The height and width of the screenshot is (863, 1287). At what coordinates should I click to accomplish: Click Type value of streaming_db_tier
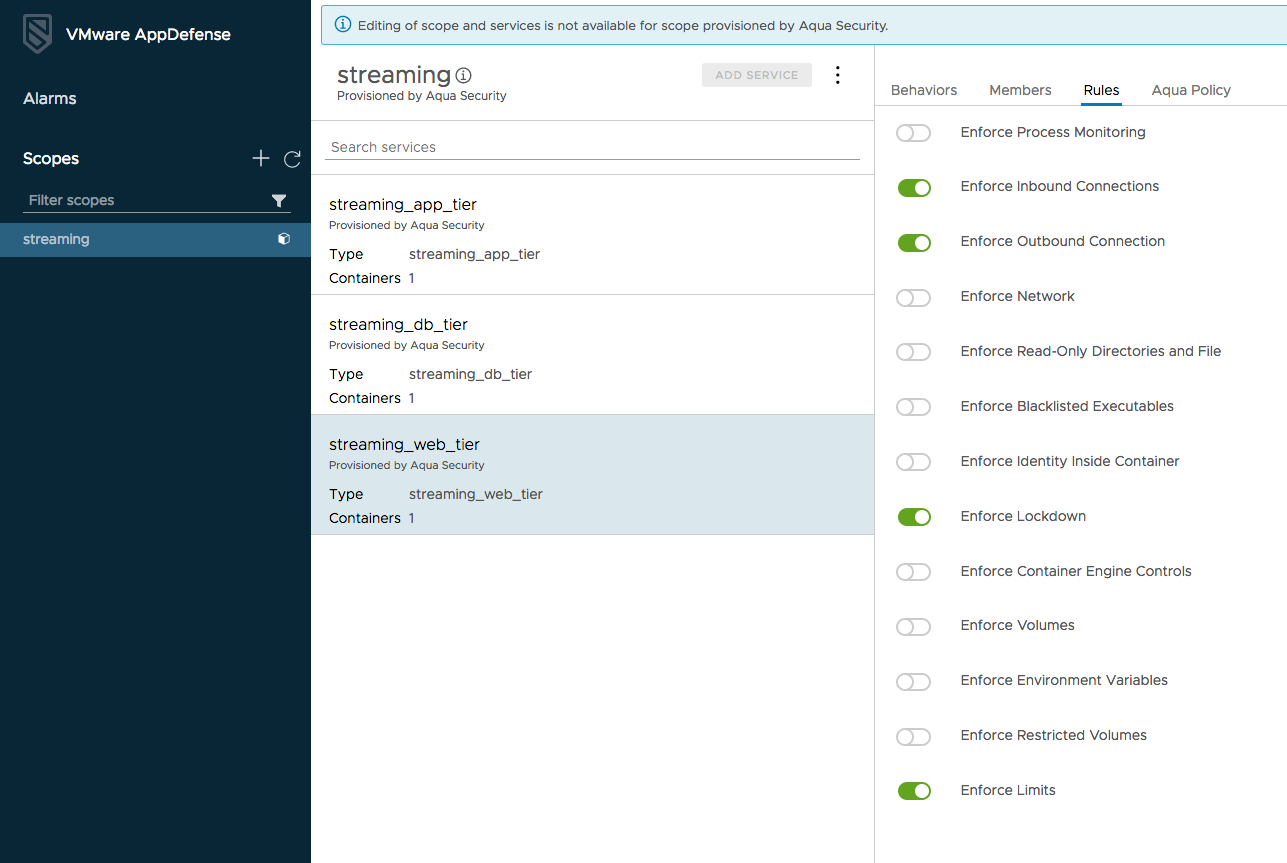470,374
